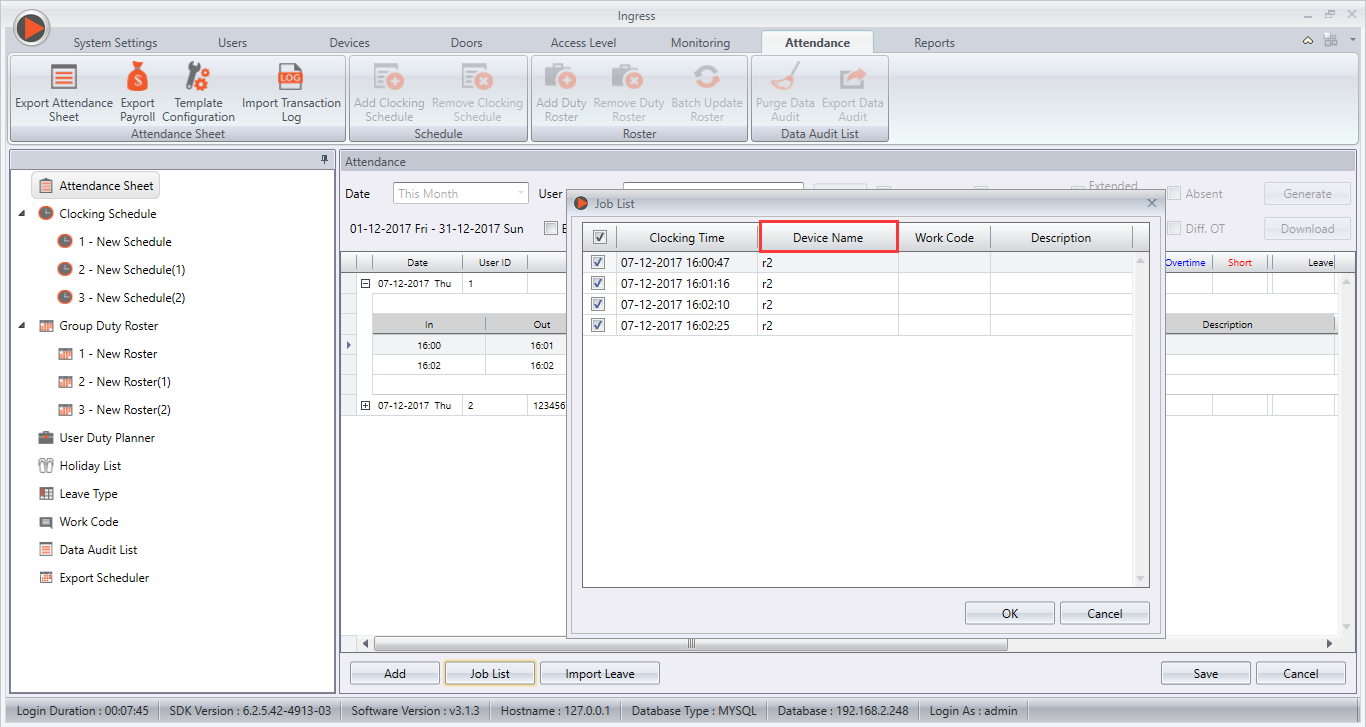Click the Job List button
1366x727 pixels.
[490, 674]
